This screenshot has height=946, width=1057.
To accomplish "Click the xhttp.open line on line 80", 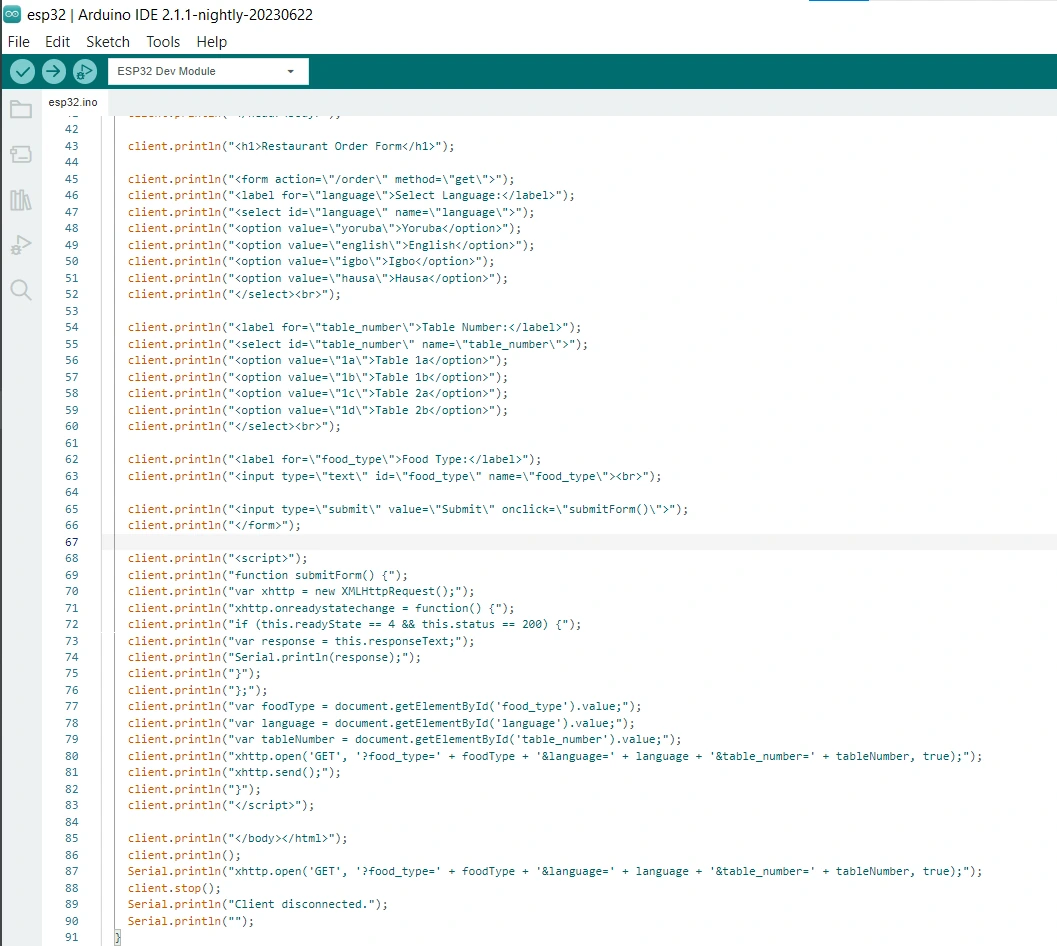I will click(x=555, y=757).
